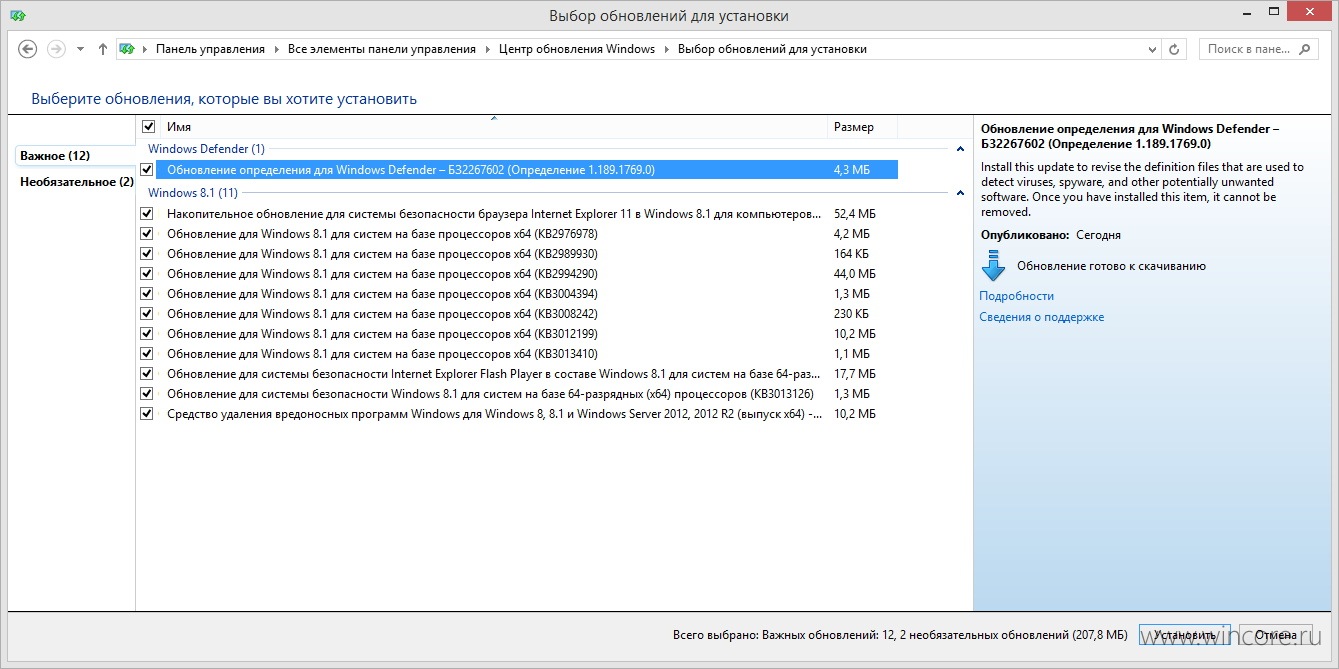Open the dropdown arrow before Панель управления
Screen dimensions: 1339x669
coord(146,49)
